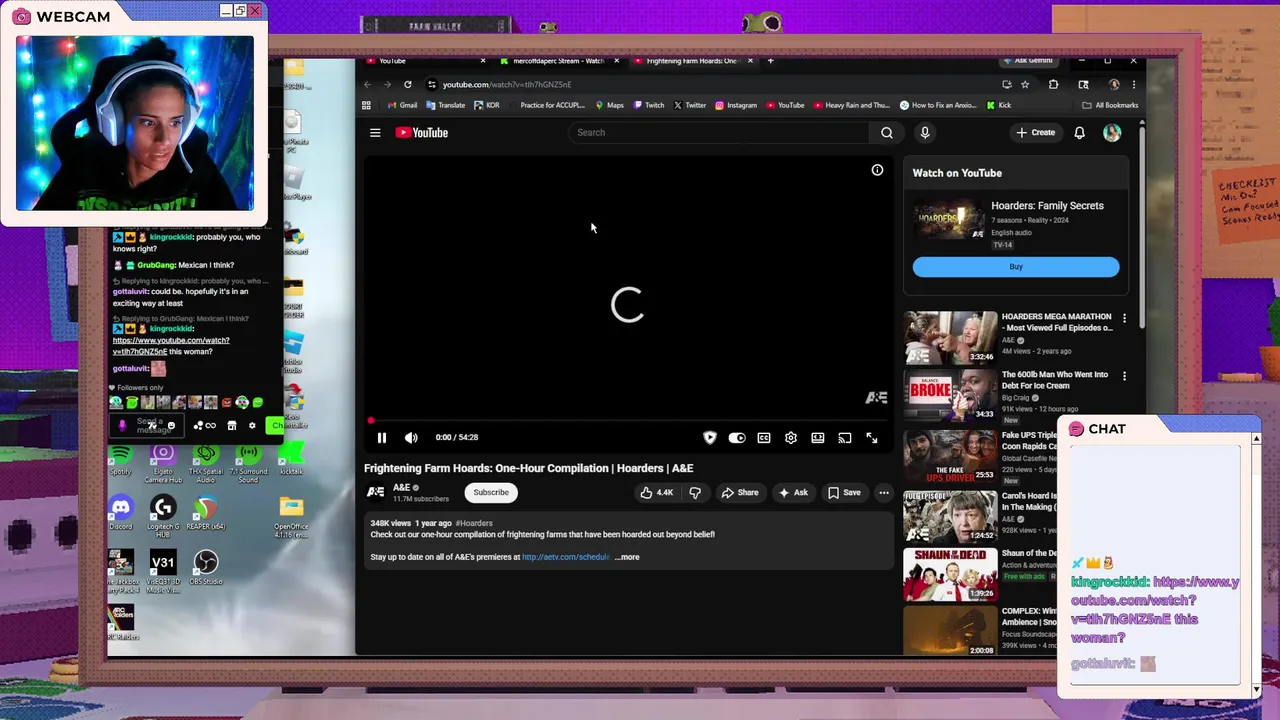Screen dimensions: 1280x720
Task: Dislike the Frightening Farm Hoards video
Action: point(695,492)
